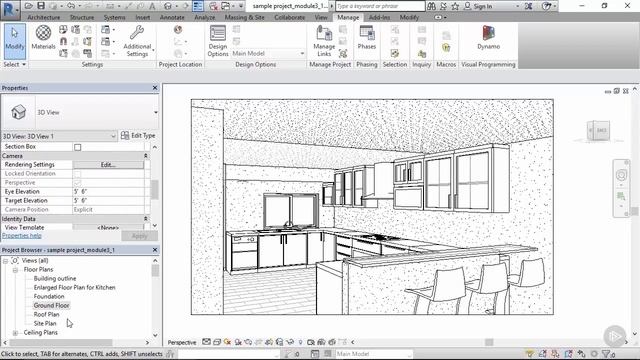Viewport: 640px width, 360px height.
Task: Click the search keyword input field
Action: coord(380,6)
